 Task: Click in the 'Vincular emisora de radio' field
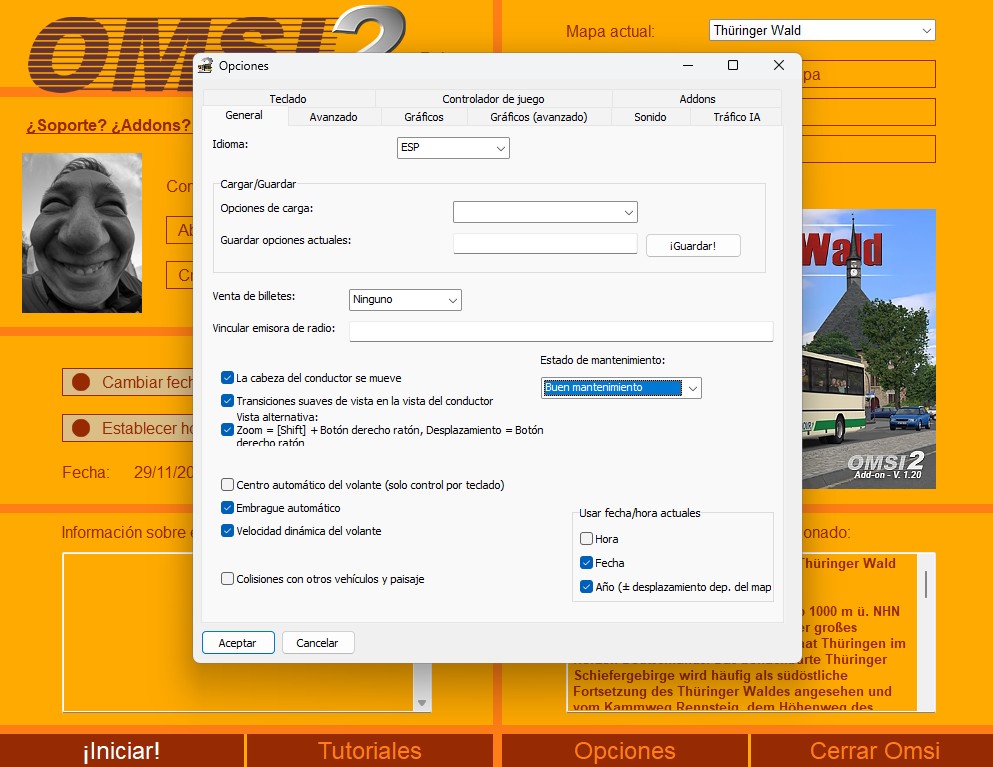[x=561, y=331]
